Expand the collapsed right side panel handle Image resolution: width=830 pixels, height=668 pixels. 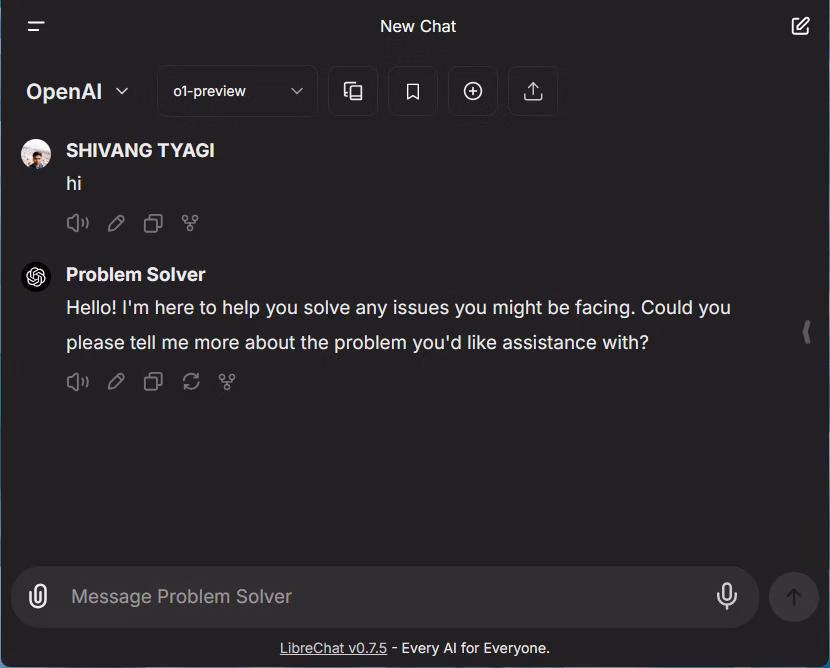pos(806,332)
